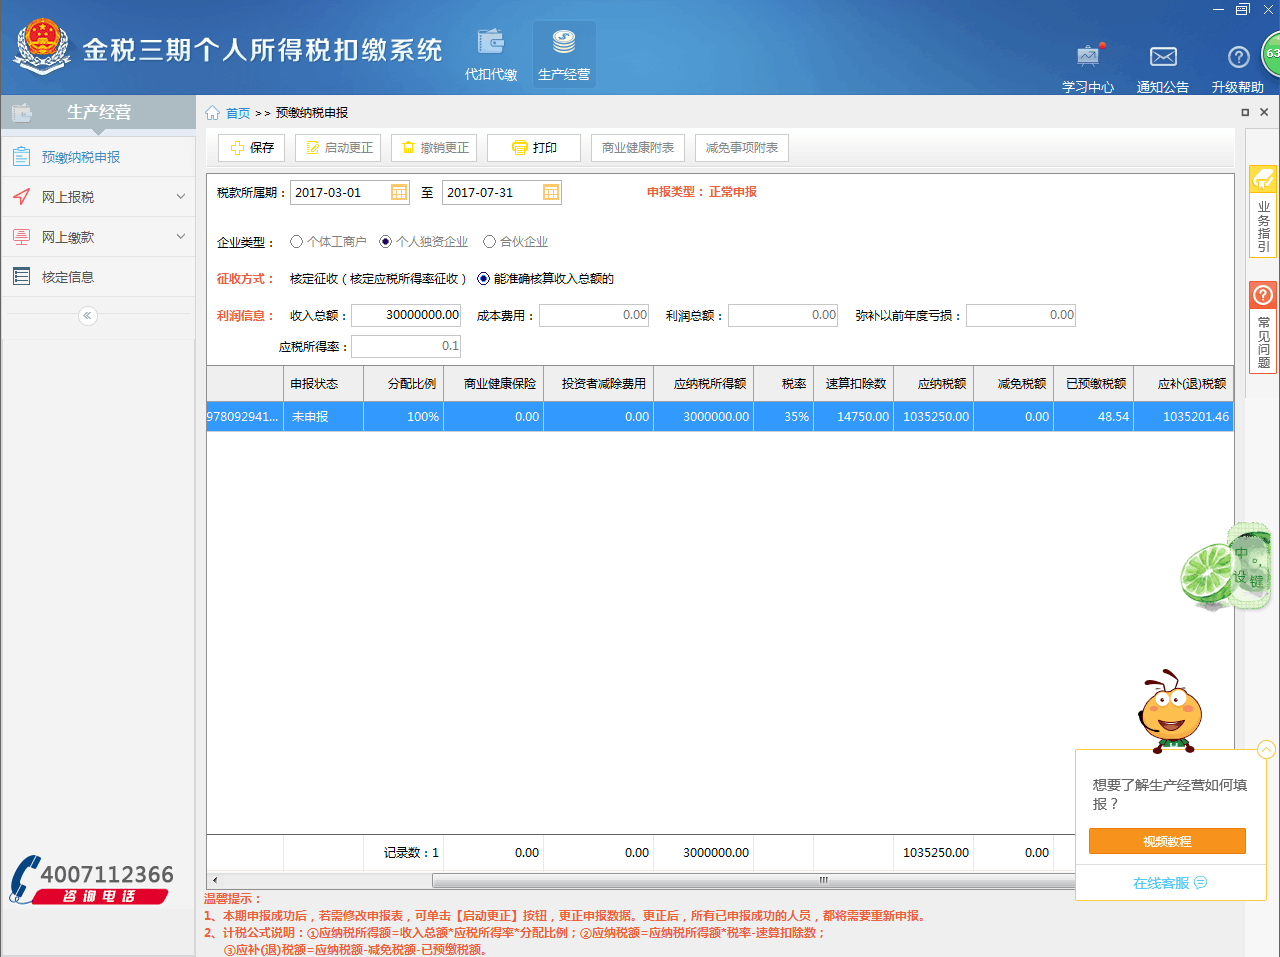Collapse the left sidebar with the double-arrow
1280x957 pixels.
(87, 316)
